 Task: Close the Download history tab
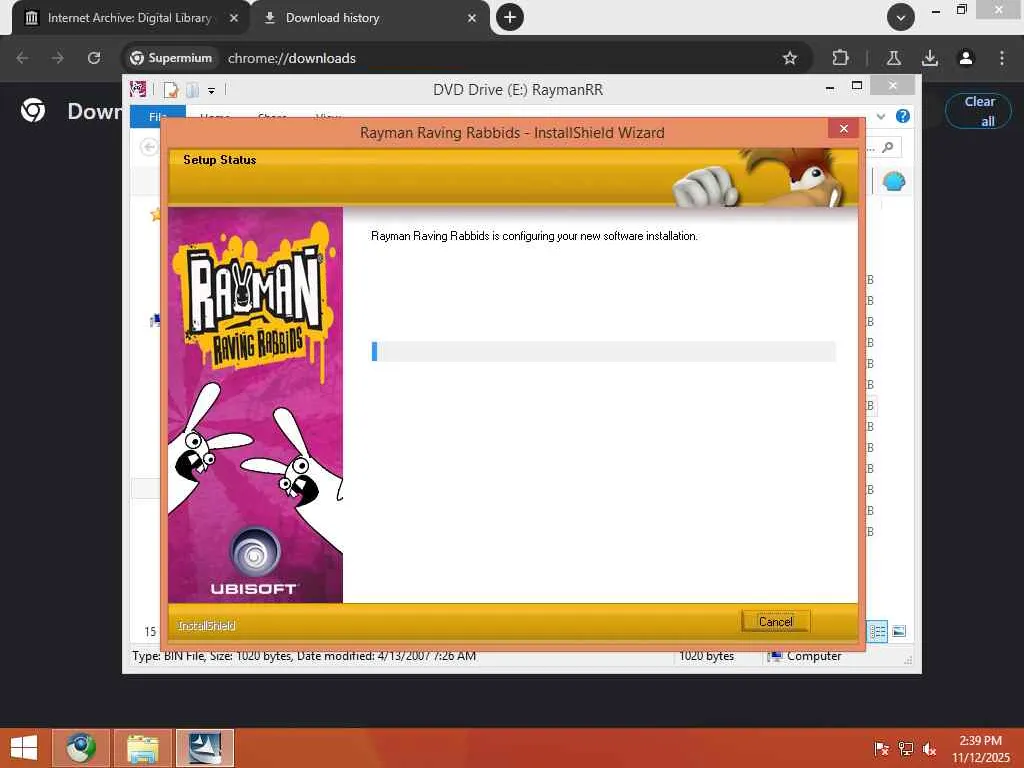472,18
